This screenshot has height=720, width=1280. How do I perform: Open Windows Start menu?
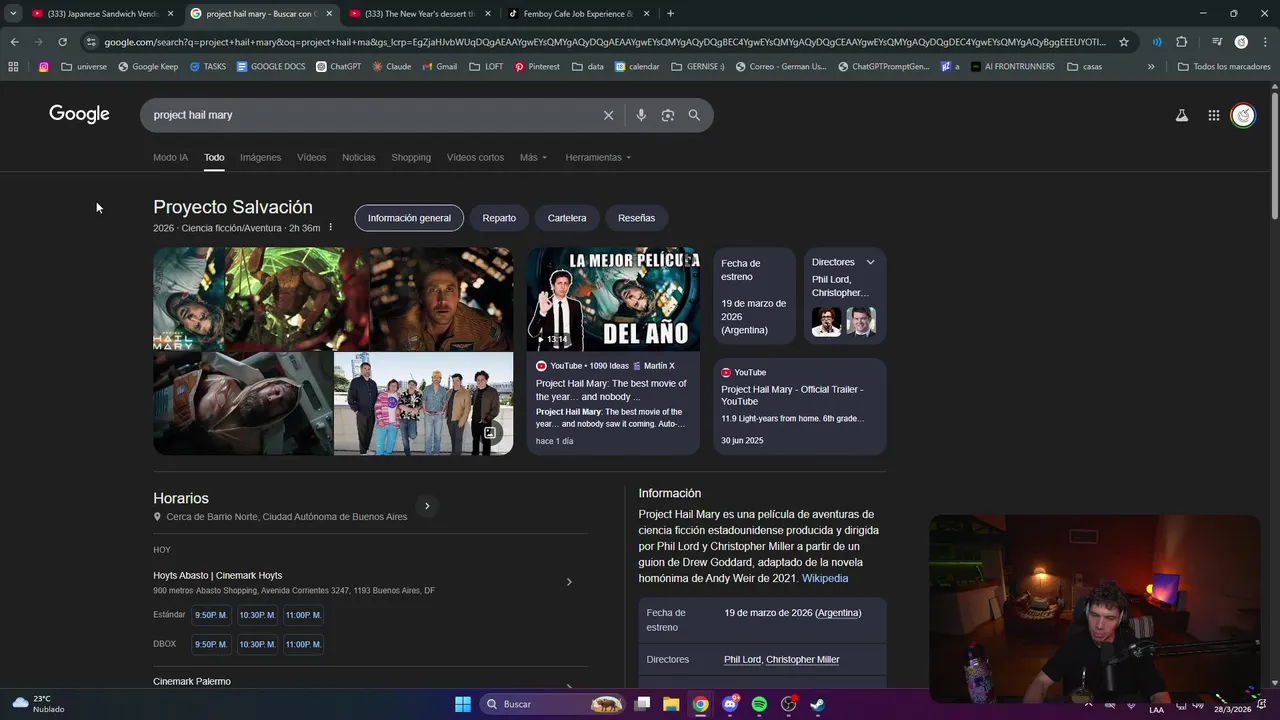point(463,704)
